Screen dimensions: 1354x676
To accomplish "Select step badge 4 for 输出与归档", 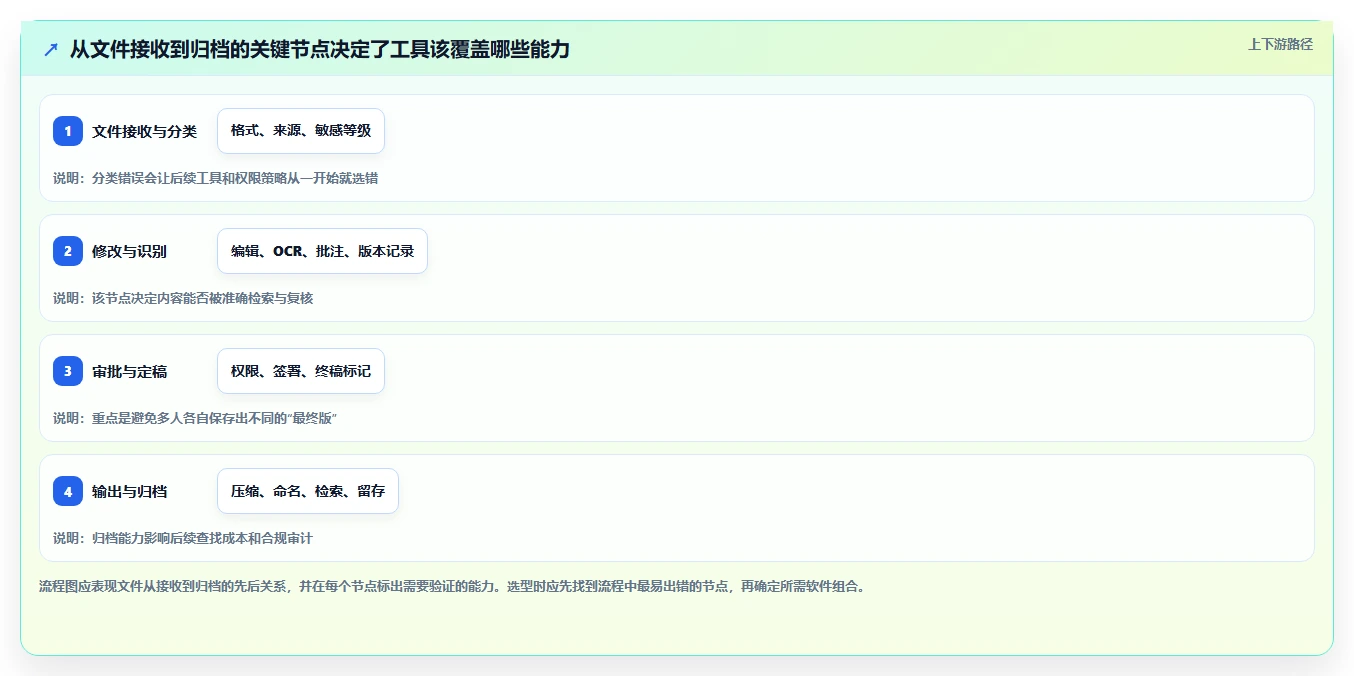I will 68,491.
